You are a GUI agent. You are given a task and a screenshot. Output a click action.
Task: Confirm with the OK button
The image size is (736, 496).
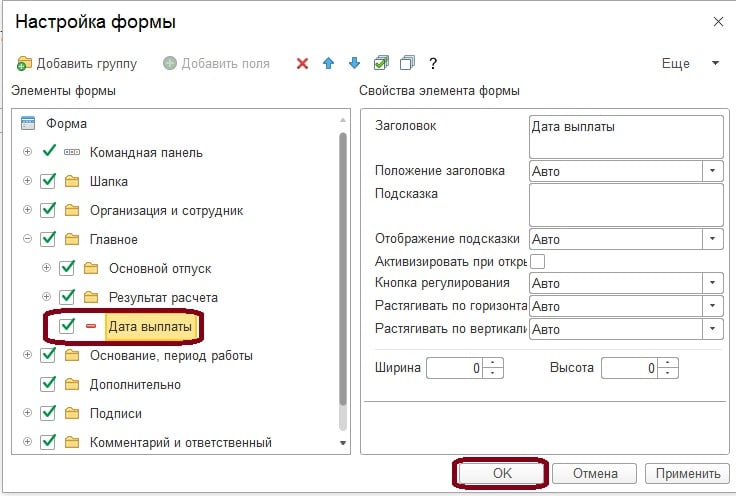502,473
